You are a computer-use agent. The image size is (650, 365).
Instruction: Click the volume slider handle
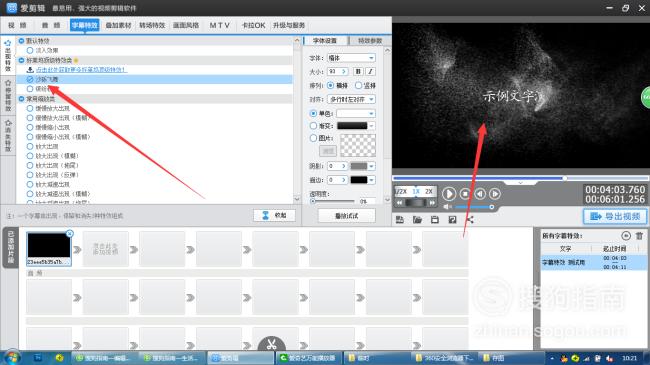coord(492,207)
